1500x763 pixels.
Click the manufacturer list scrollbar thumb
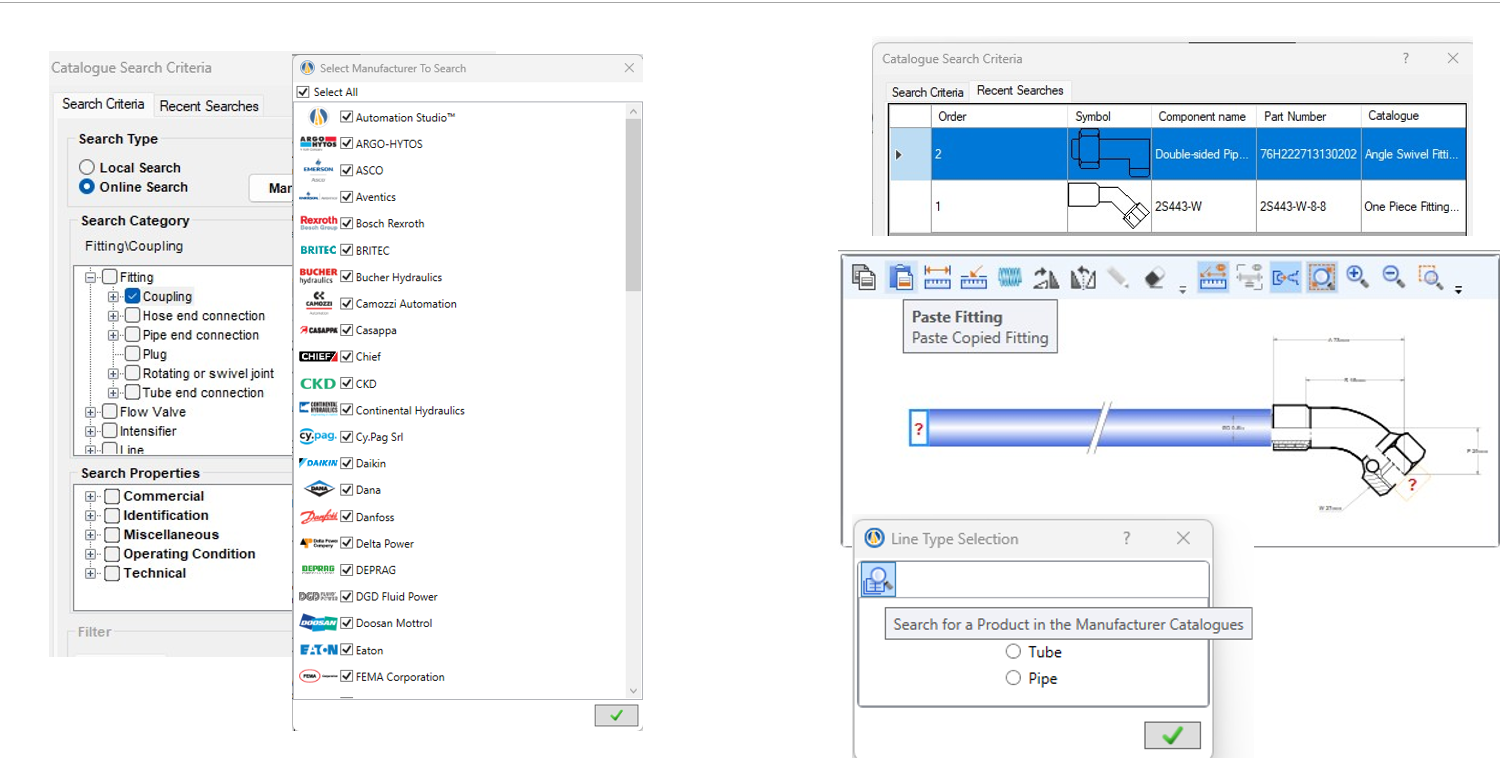pos(632,204)
